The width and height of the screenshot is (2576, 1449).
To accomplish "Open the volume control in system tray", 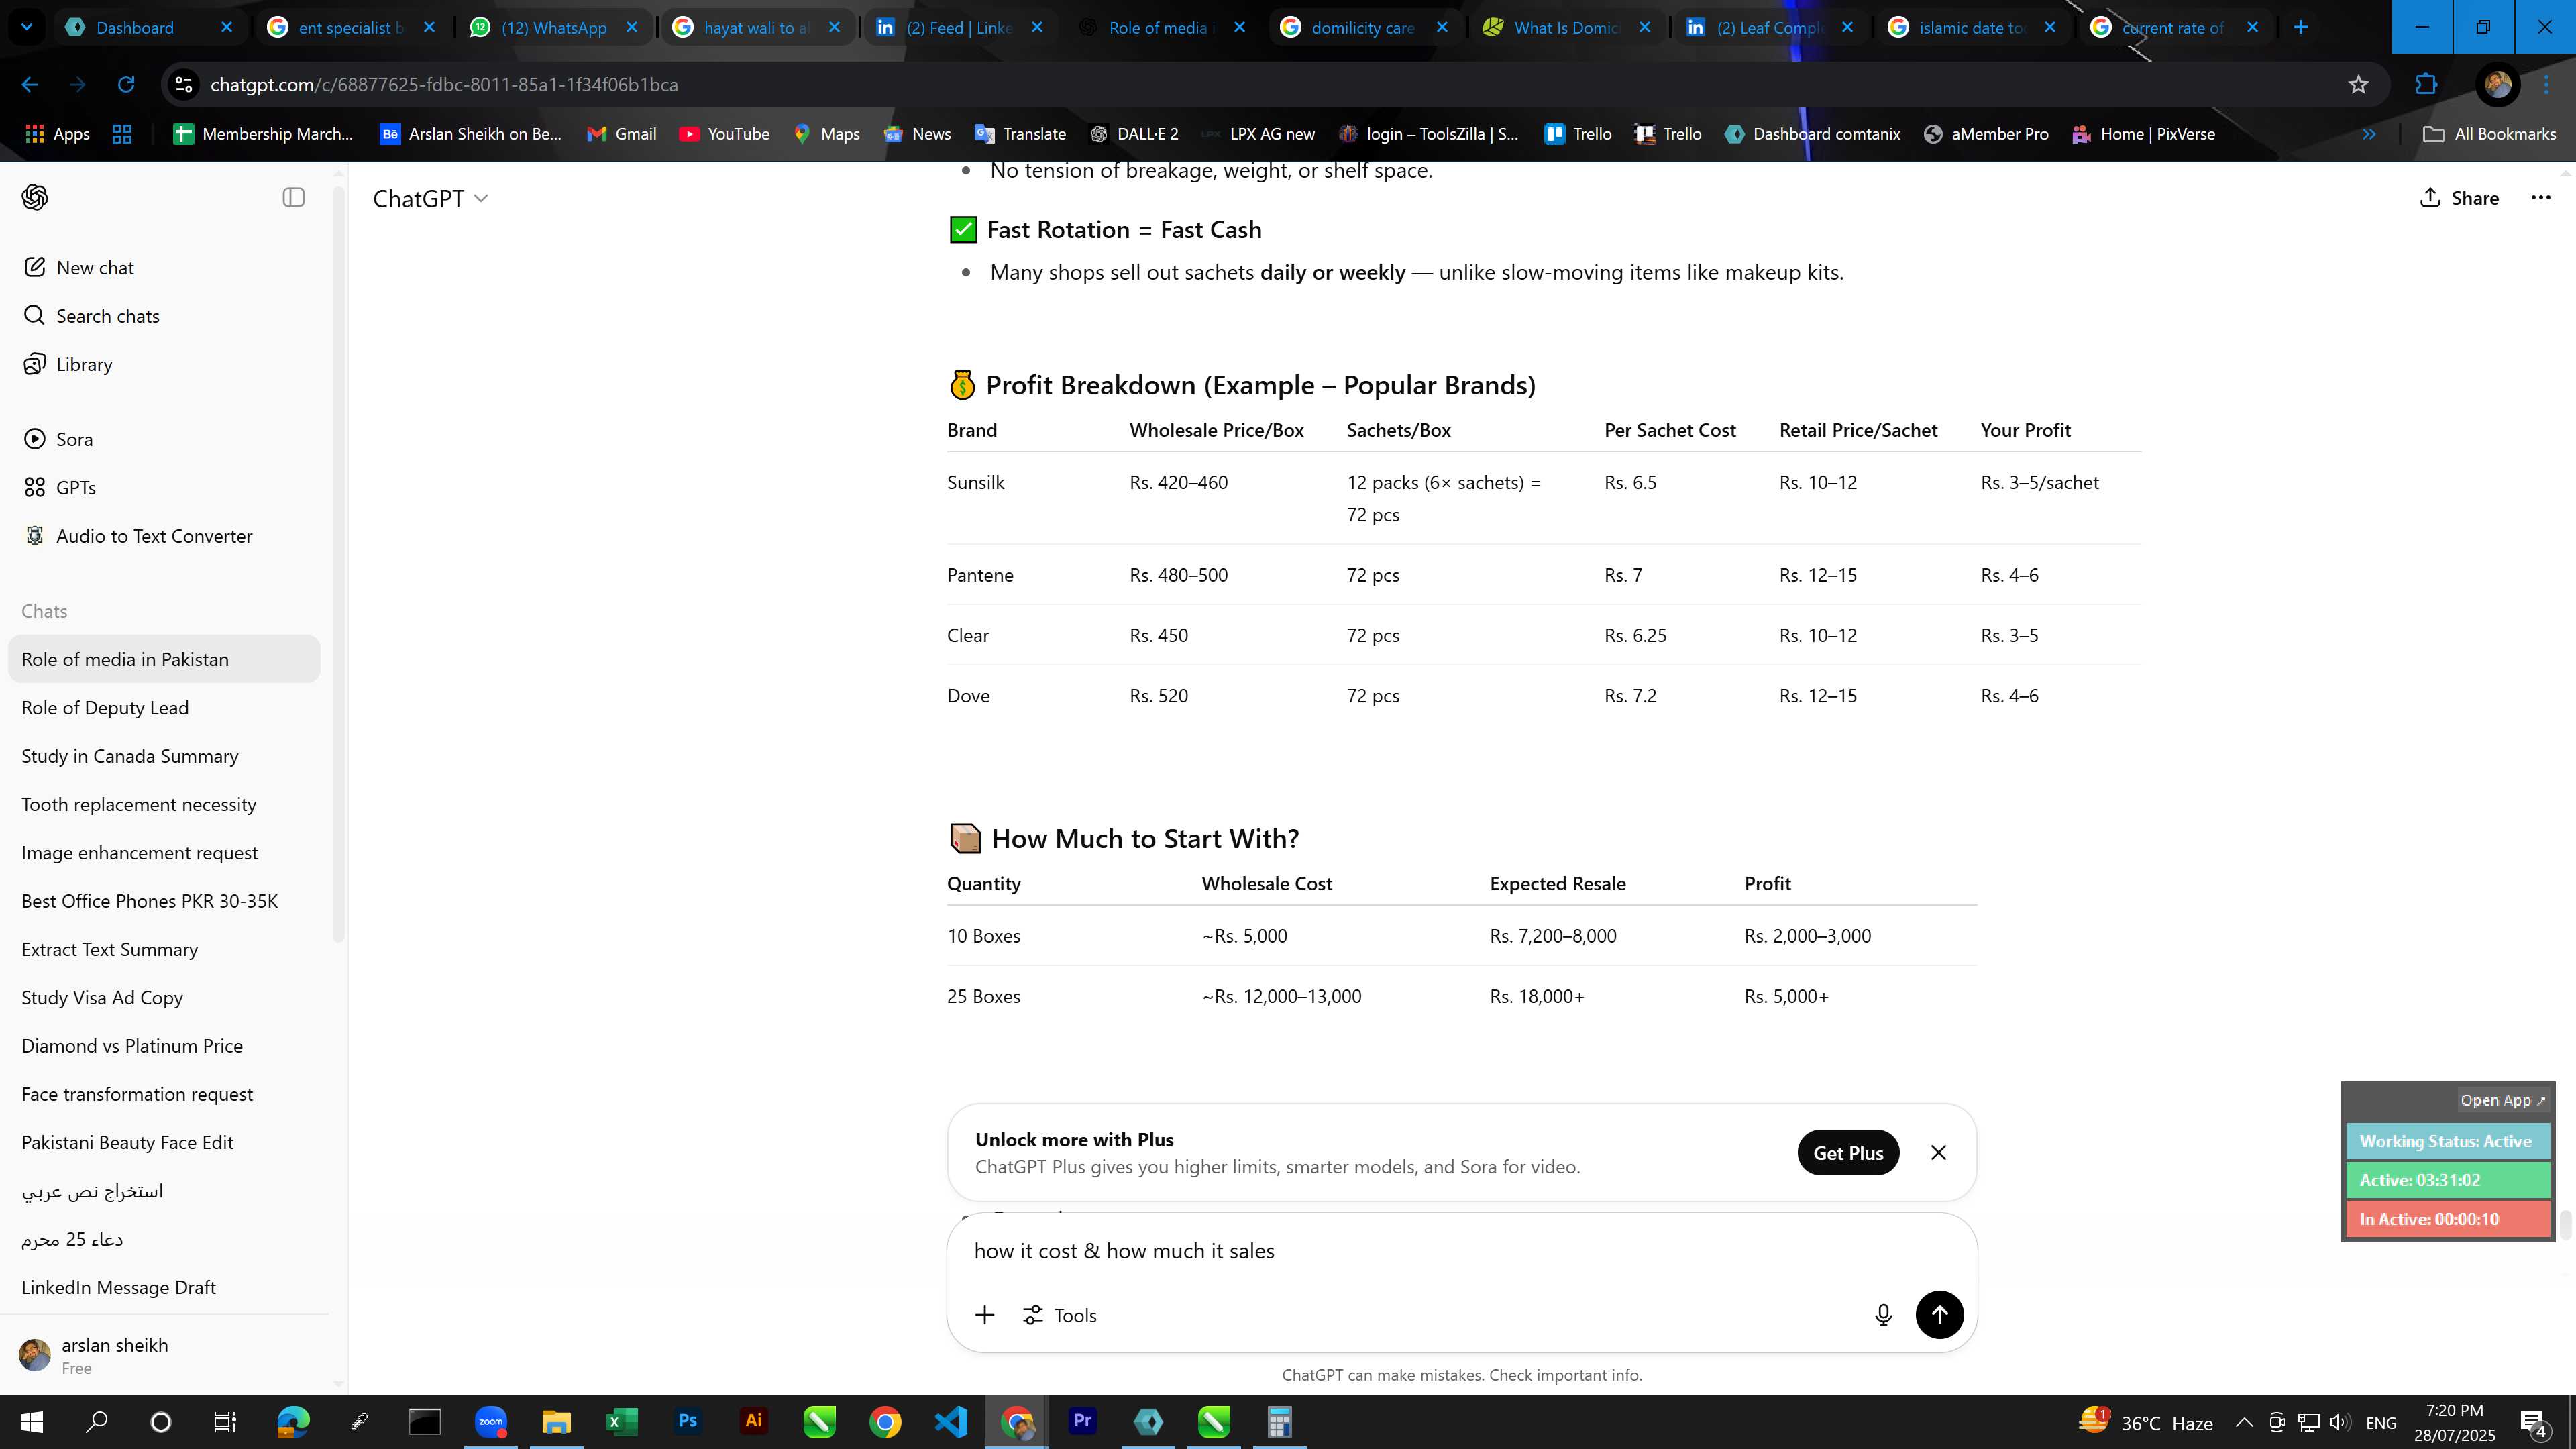I will click(x=2339, y=1422).
